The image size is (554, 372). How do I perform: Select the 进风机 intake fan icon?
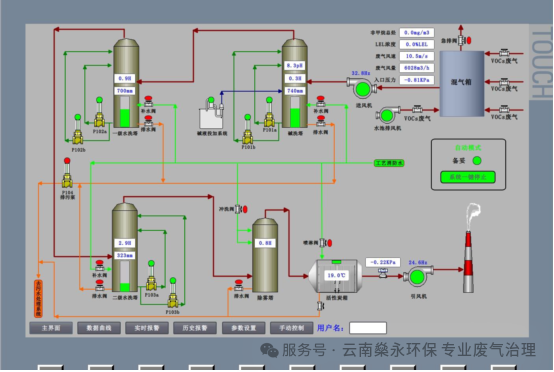[x=362, y=88]
